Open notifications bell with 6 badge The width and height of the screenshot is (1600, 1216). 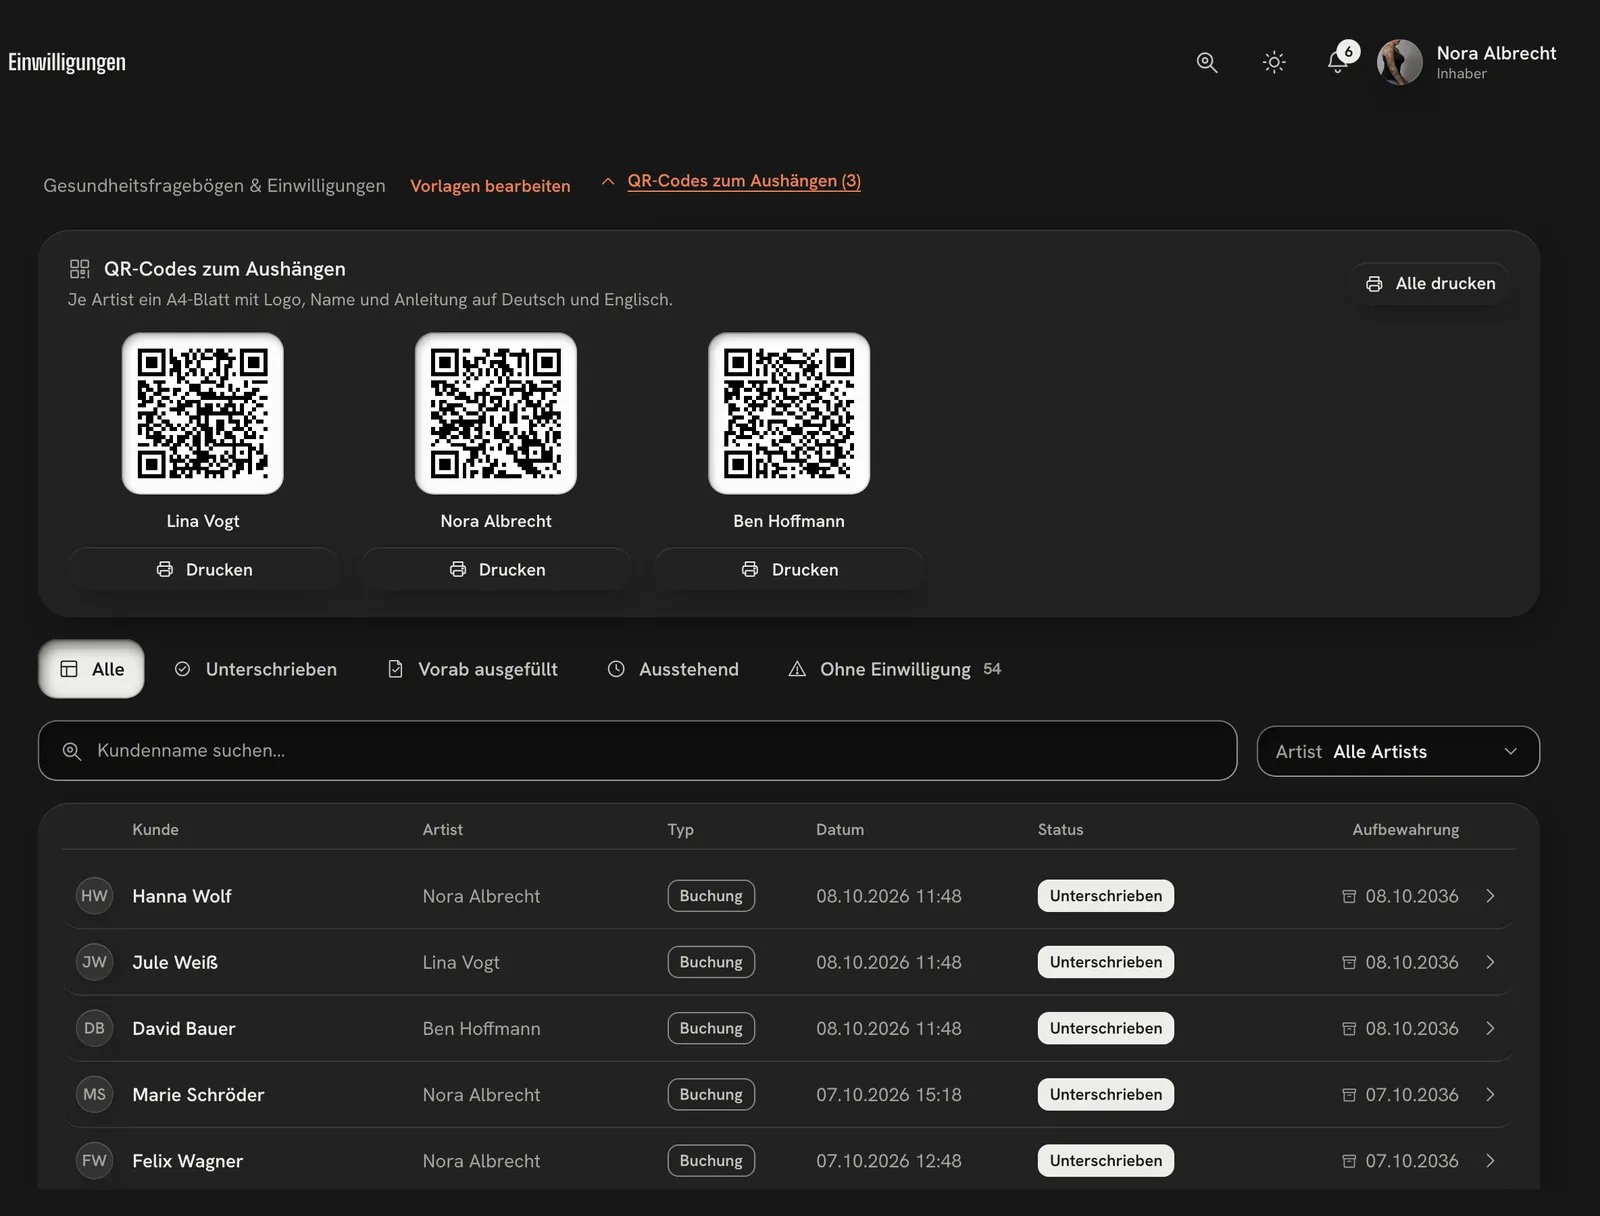(1339, 60)
